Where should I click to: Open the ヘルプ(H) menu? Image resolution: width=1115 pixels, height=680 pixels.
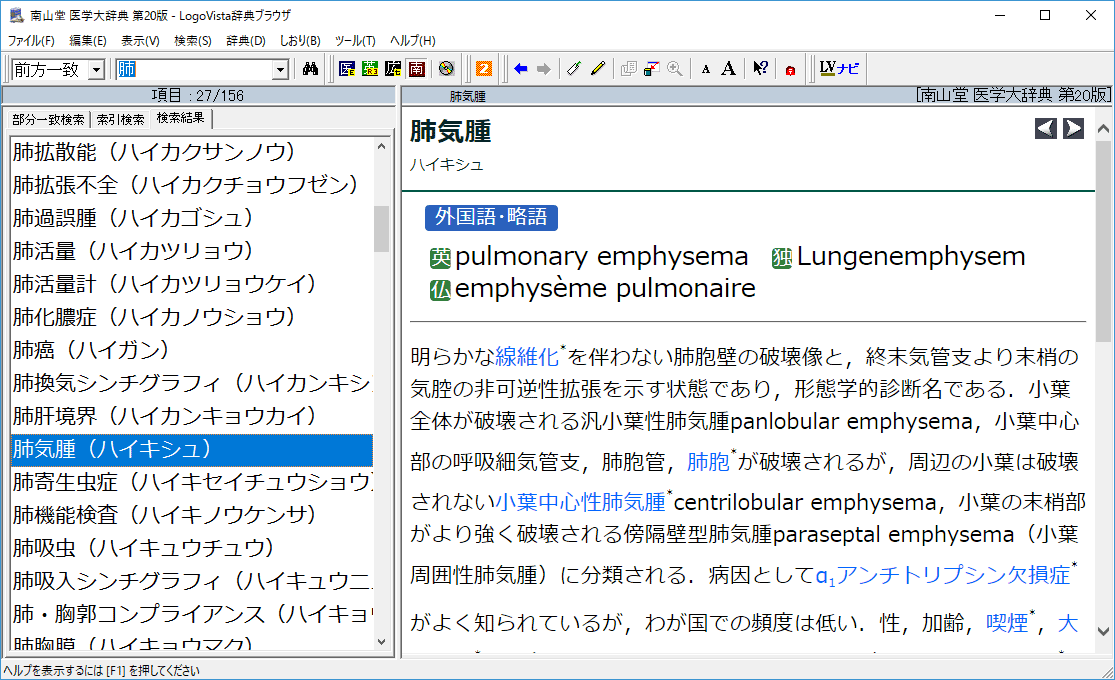(412, 41)
